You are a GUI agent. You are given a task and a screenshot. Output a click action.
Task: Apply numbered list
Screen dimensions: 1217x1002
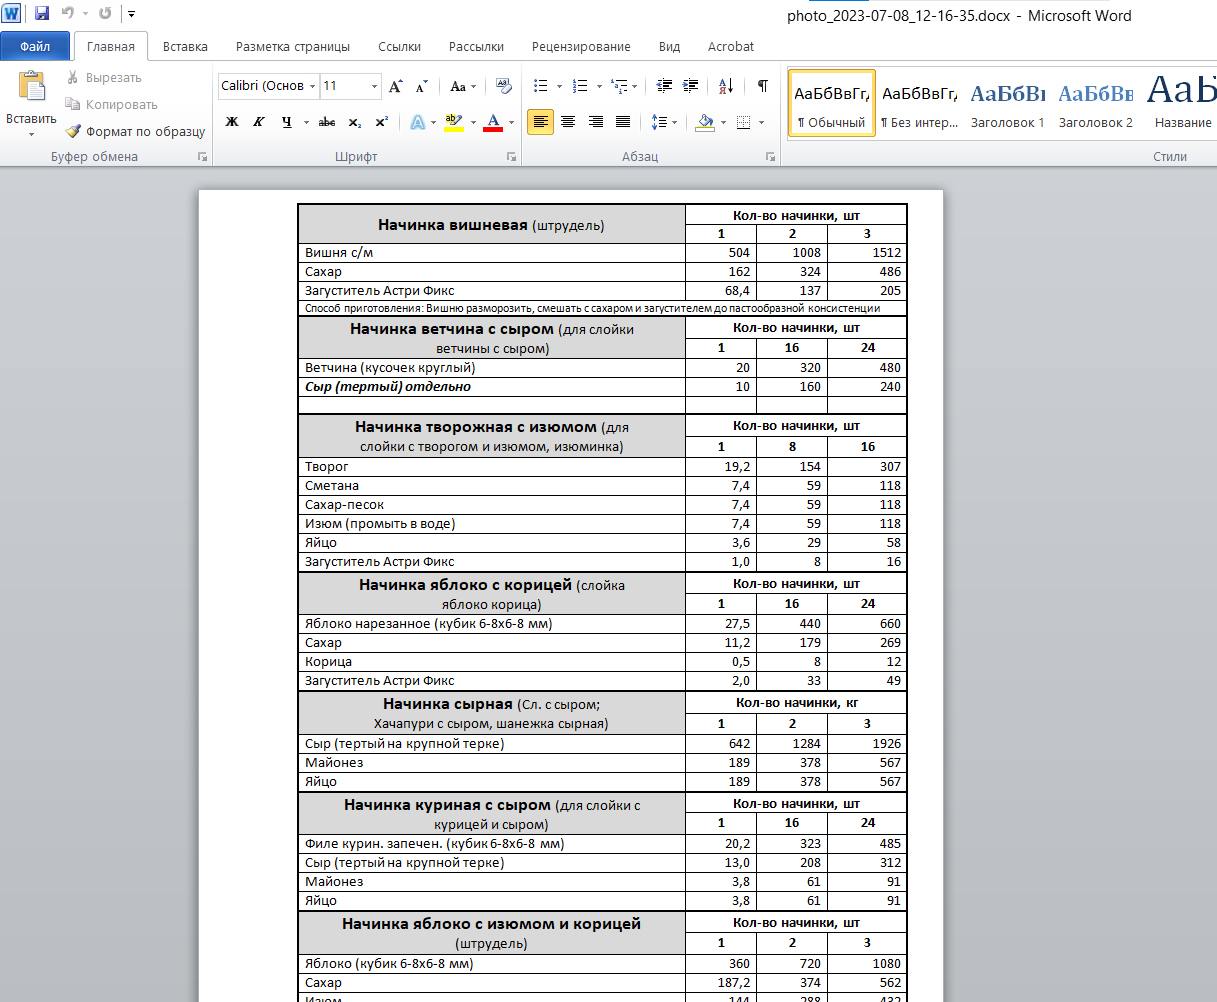click(x=580, y=86)
